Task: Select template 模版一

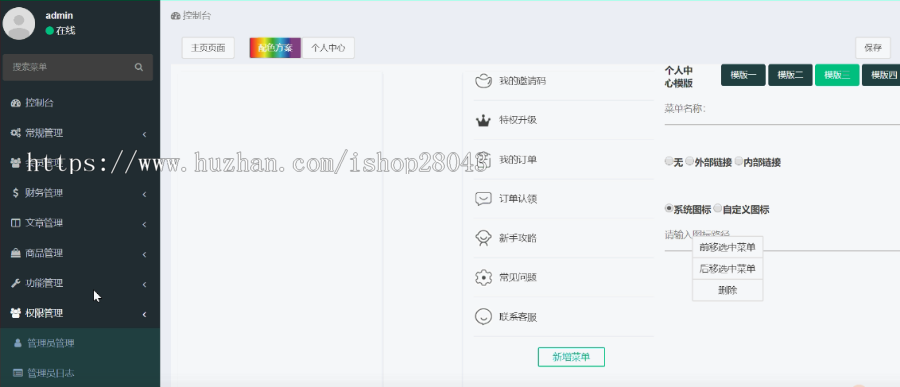Action: point(743,75)
